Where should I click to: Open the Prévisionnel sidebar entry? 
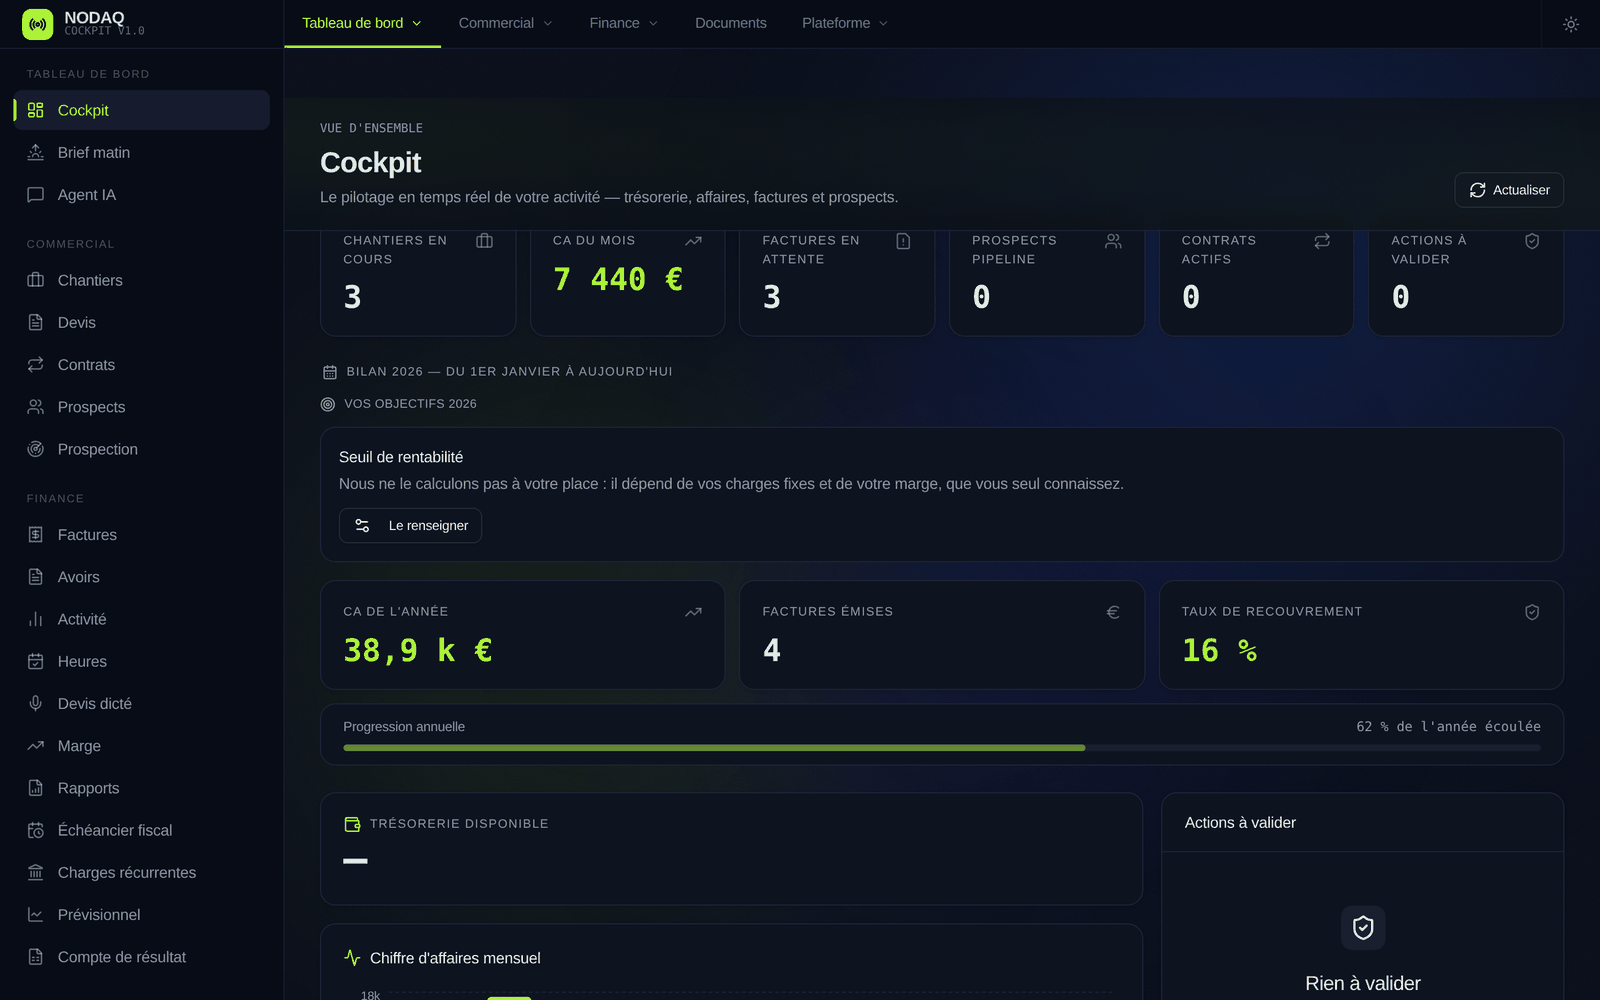click(142, 915)
